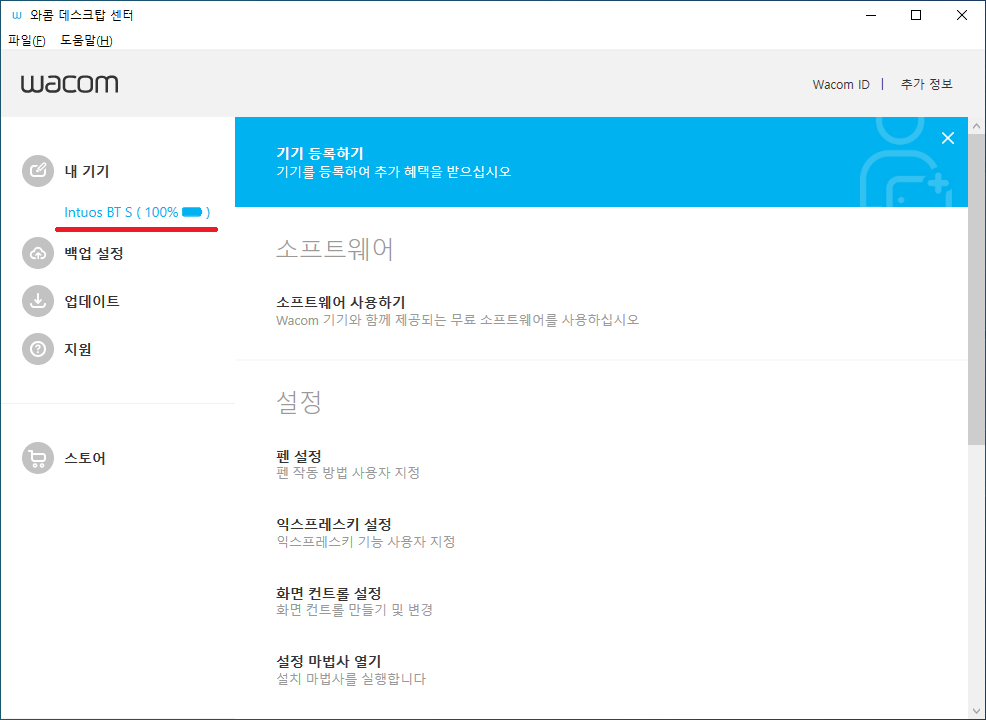Open the 스토어 section
The image size is (986, 720).
coord(85,458)
